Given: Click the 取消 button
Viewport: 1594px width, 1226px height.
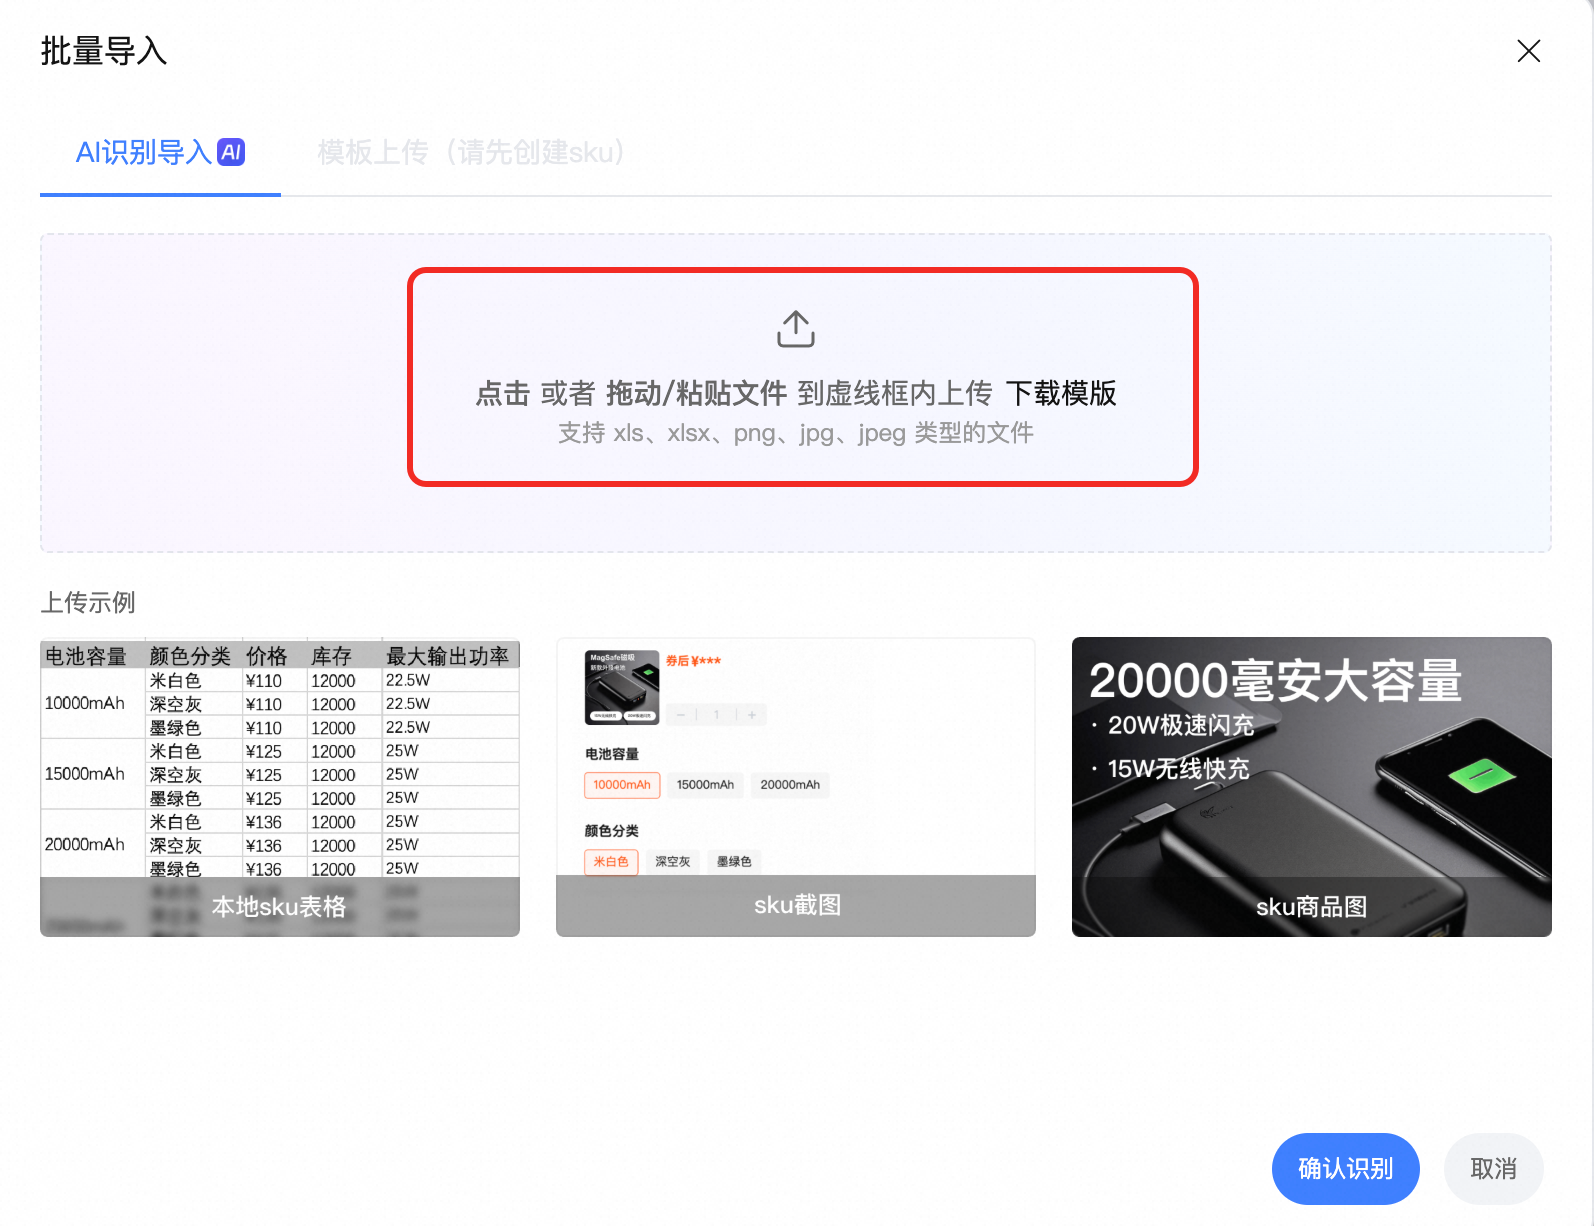Looking at the screenshot, I should pos(1494,1169).
